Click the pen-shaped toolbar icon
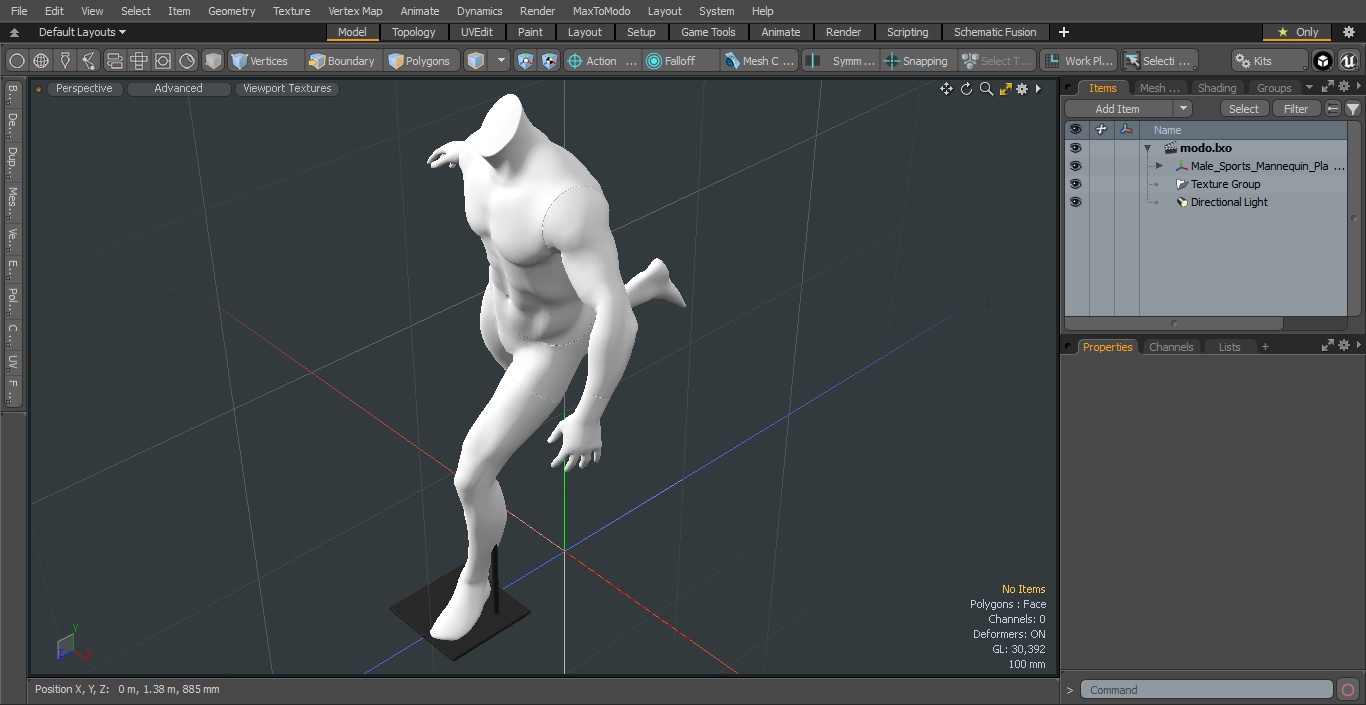Image resolution: width=1366 pixels, height=705 pixels. click(x=65, y=61)
